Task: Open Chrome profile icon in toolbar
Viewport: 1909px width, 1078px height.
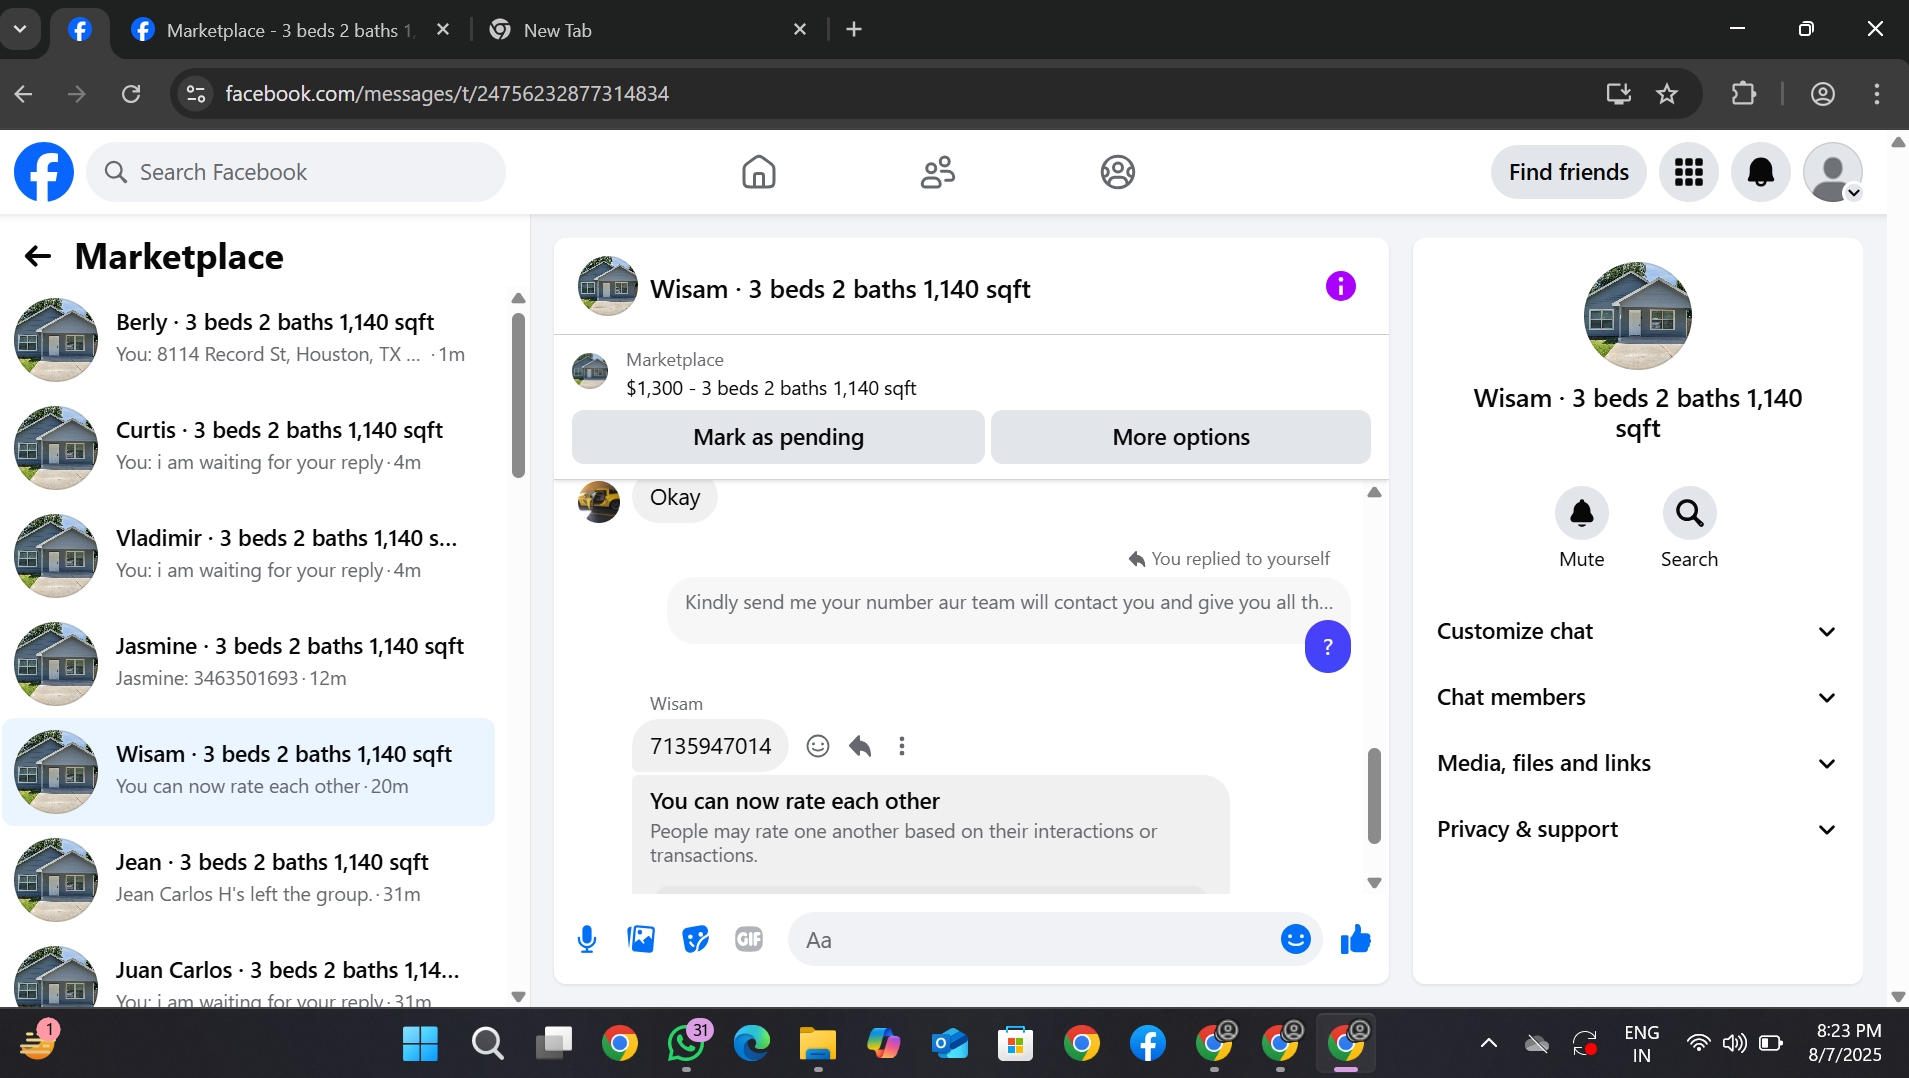Action: pos(1823,94)
